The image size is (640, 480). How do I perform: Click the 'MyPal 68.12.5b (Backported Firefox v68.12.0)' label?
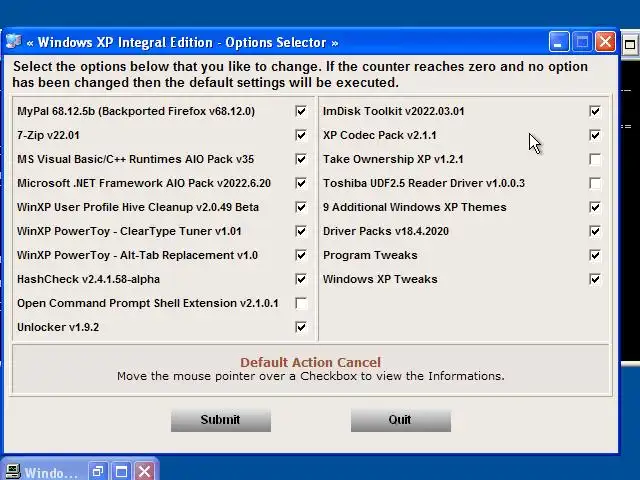tap(136, 111)
